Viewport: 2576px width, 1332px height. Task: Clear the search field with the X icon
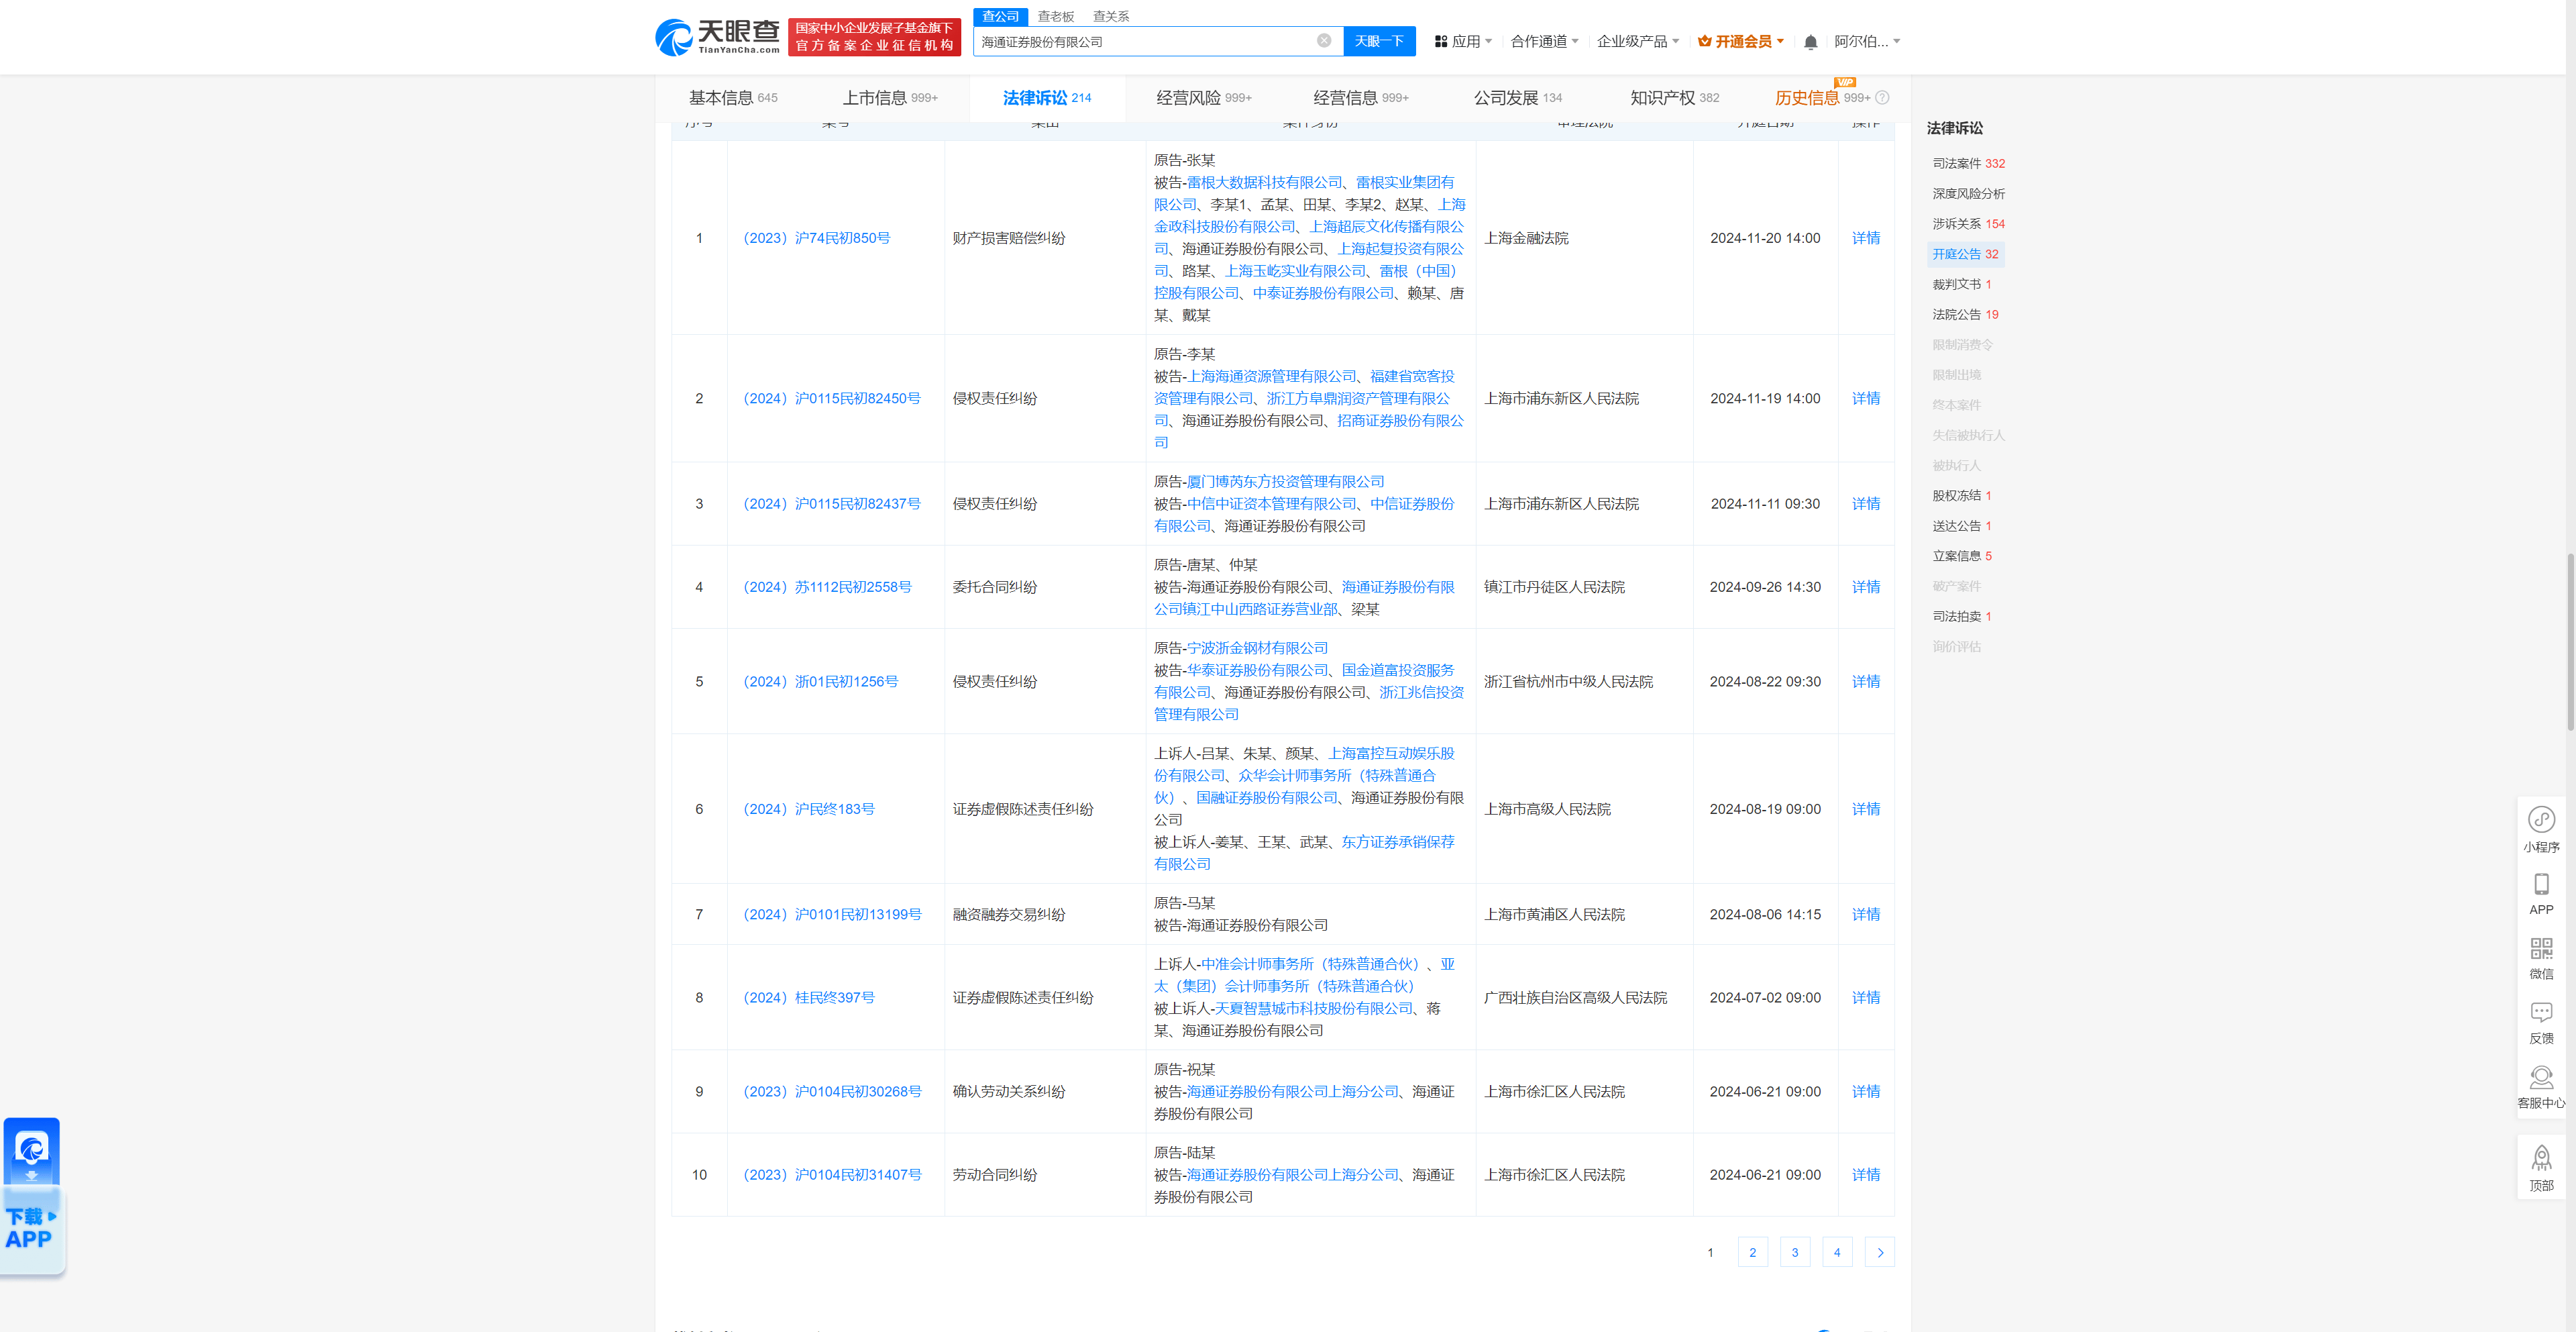point(1323,41)
